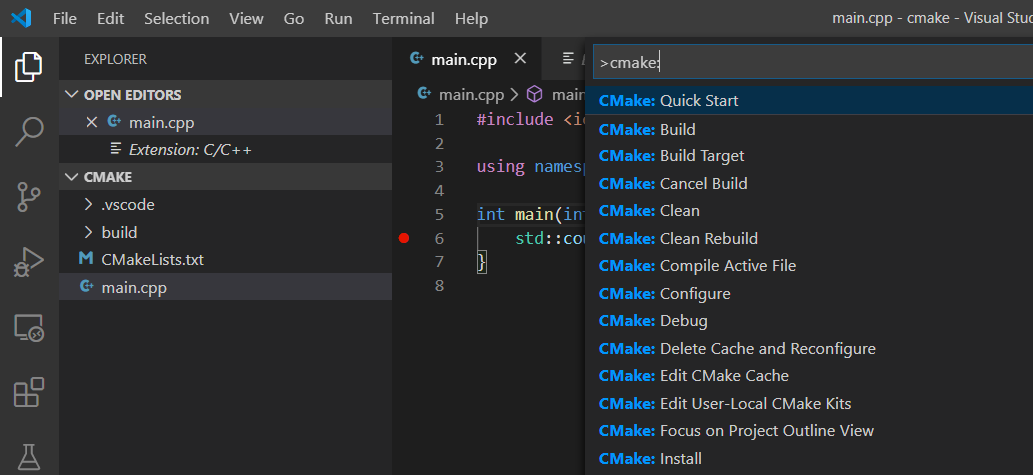This screenshot has width=1033, height=475.
Task: Run CMake: Delete Cache and Reconfigure
Action: click(x=809, y=348)
